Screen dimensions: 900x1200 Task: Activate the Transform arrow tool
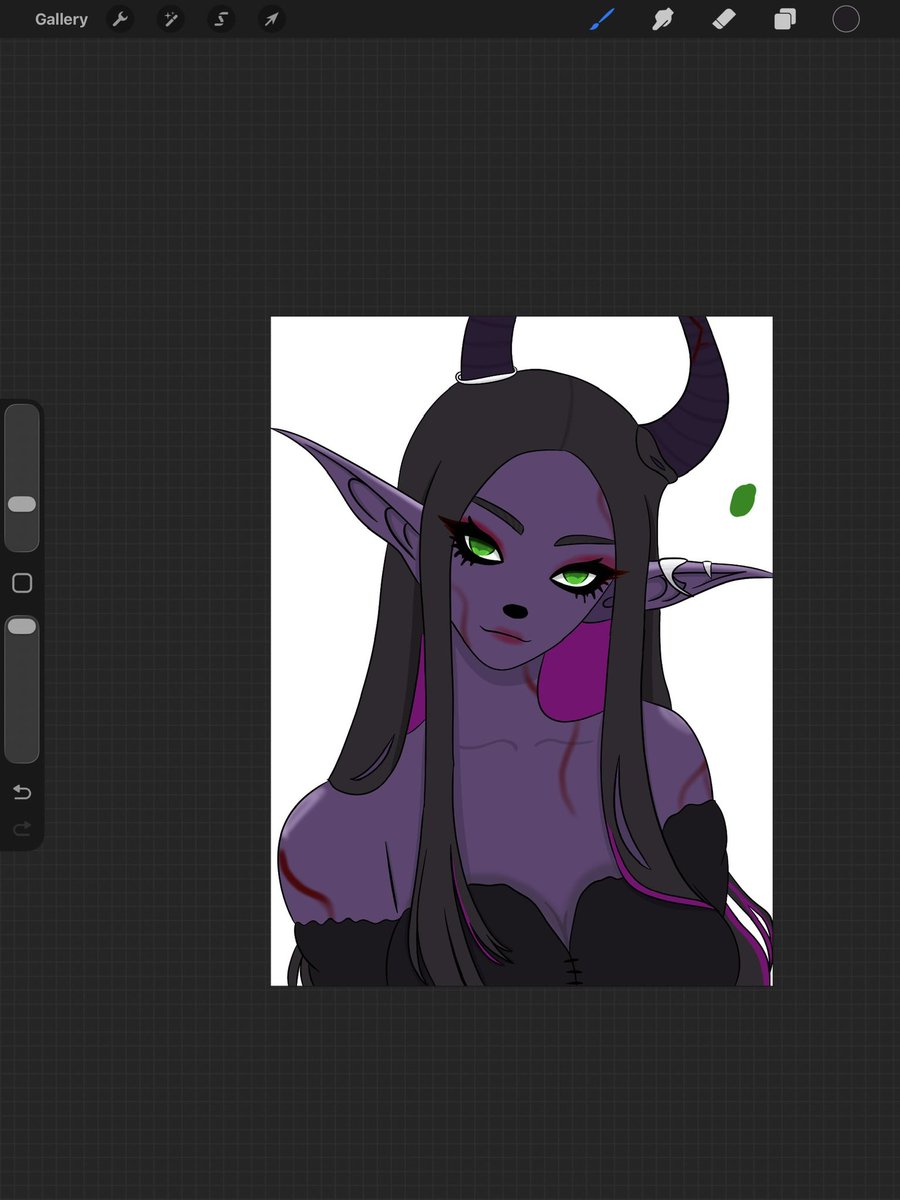(x=271, y=19)
